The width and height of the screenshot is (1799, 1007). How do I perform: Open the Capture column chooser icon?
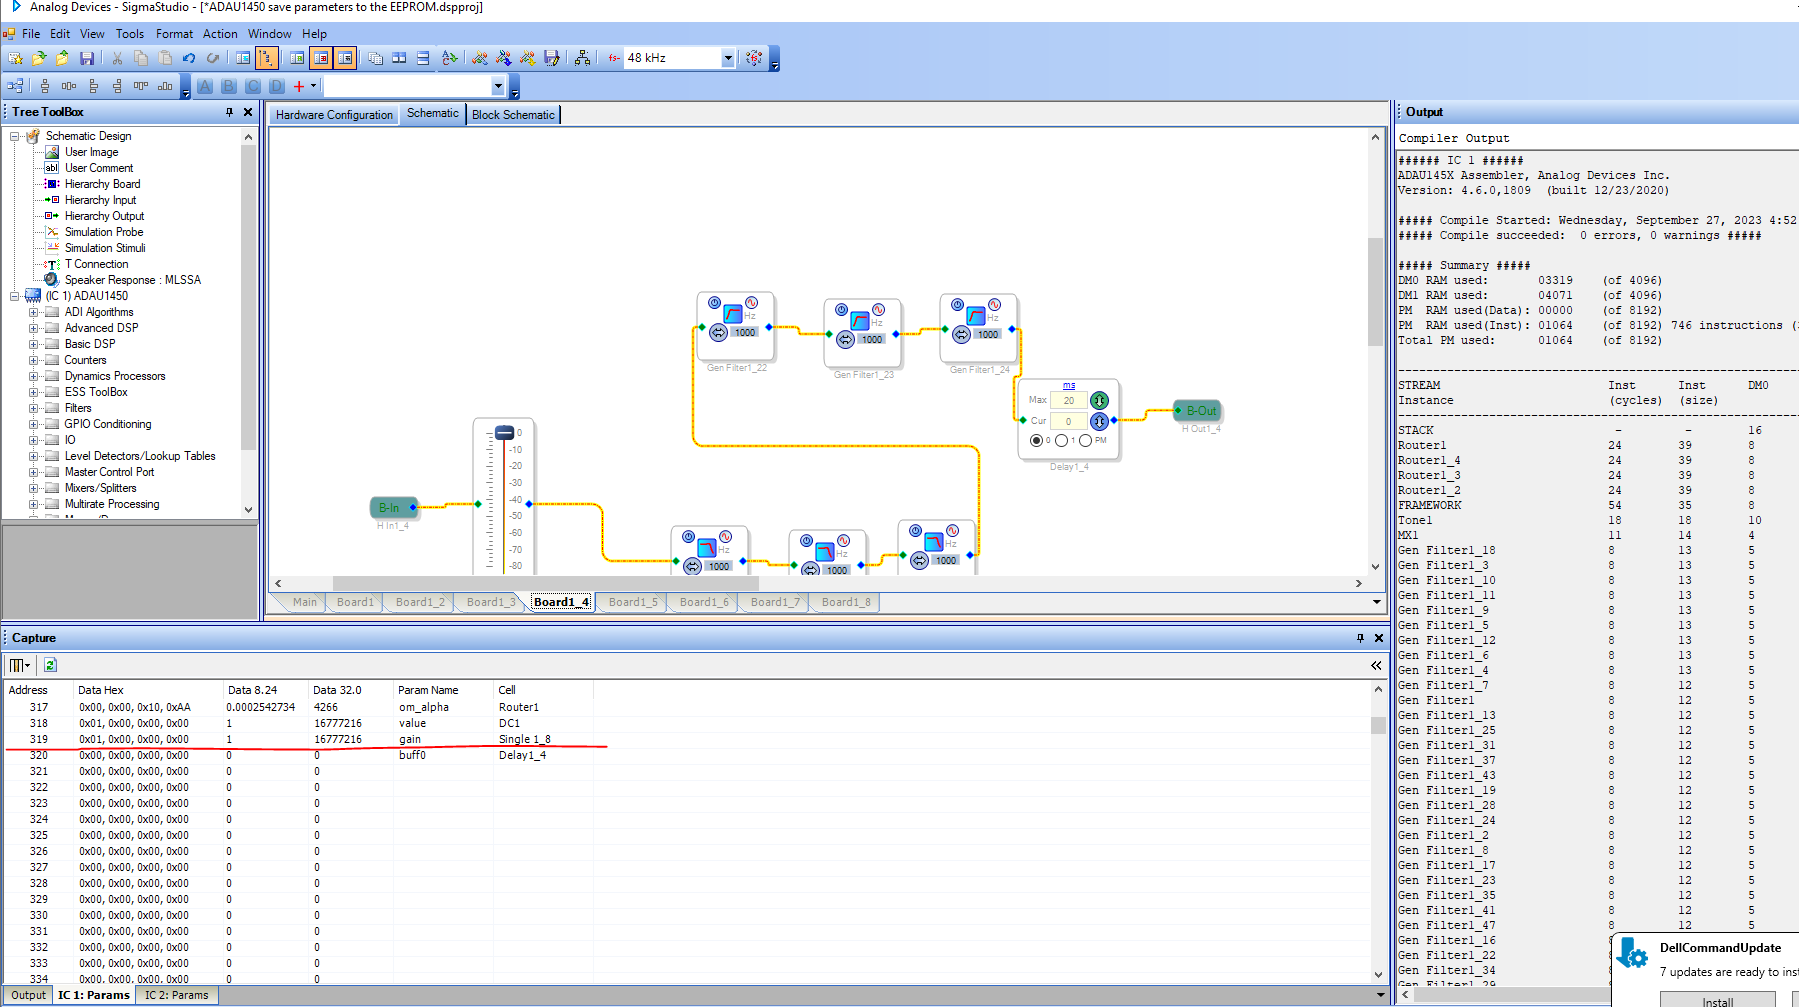tap(19, 665)
